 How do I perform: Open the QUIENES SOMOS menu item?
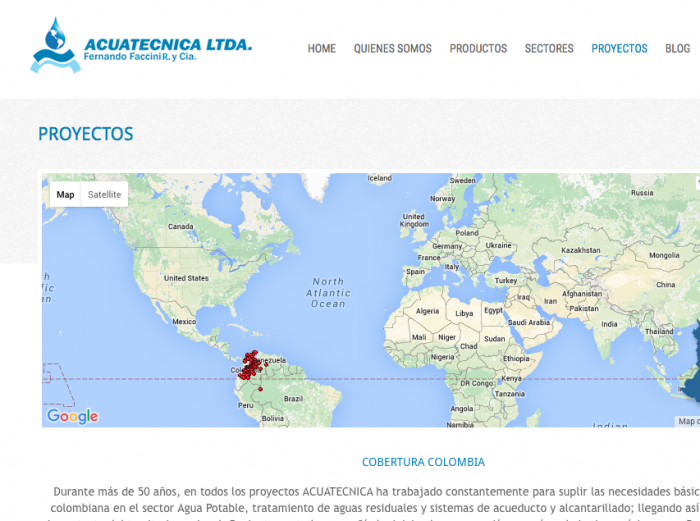[392, 48]
